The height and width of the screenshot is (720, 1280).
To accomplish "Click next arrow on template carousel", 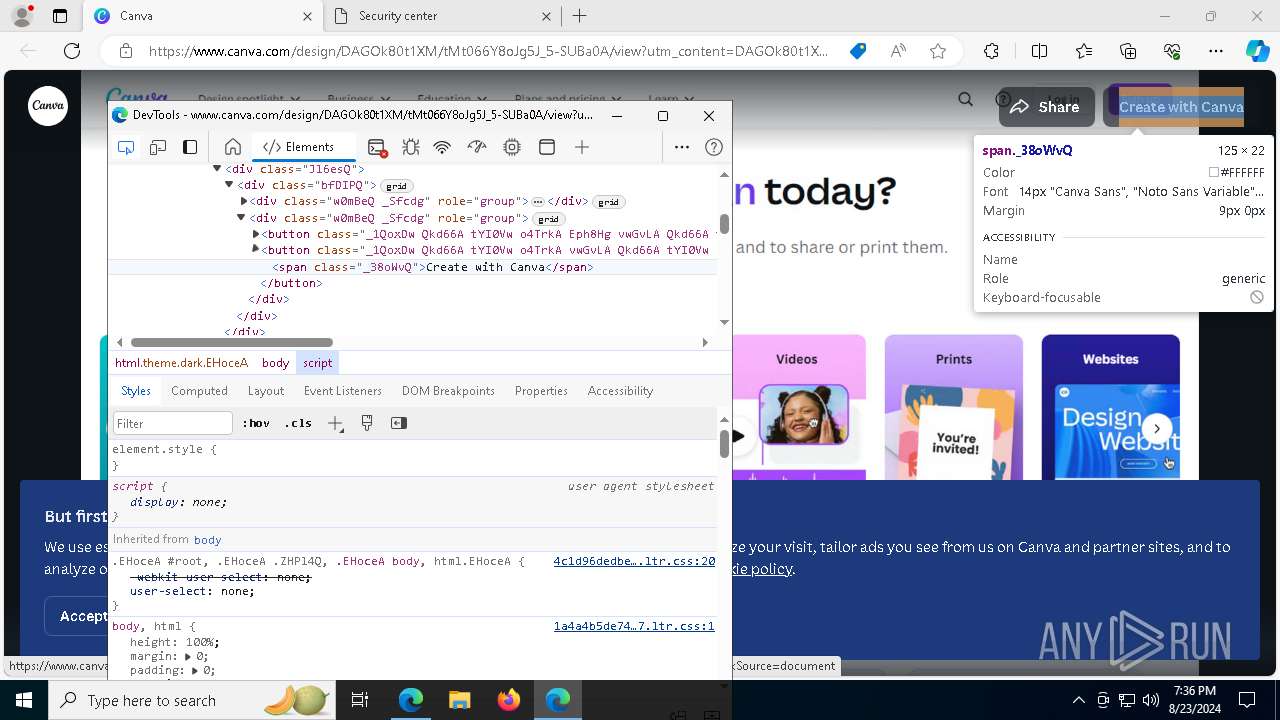I will 1157,429.
